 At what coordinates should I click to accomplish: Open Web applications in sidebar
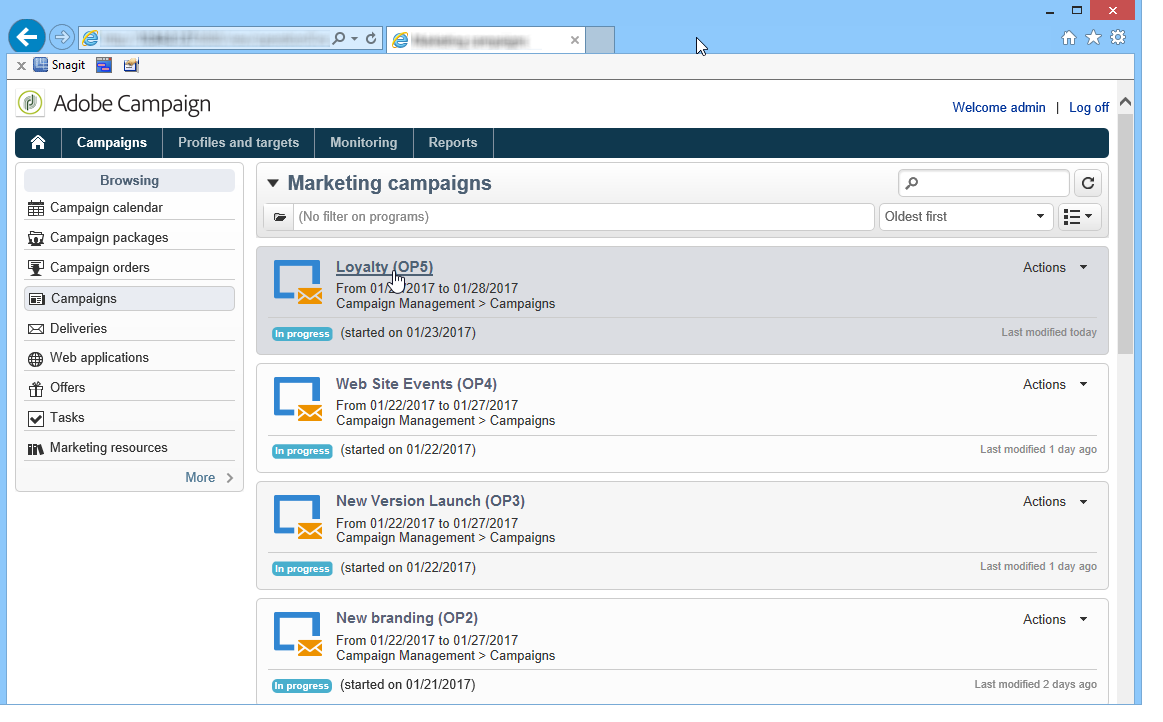(129, 358)
